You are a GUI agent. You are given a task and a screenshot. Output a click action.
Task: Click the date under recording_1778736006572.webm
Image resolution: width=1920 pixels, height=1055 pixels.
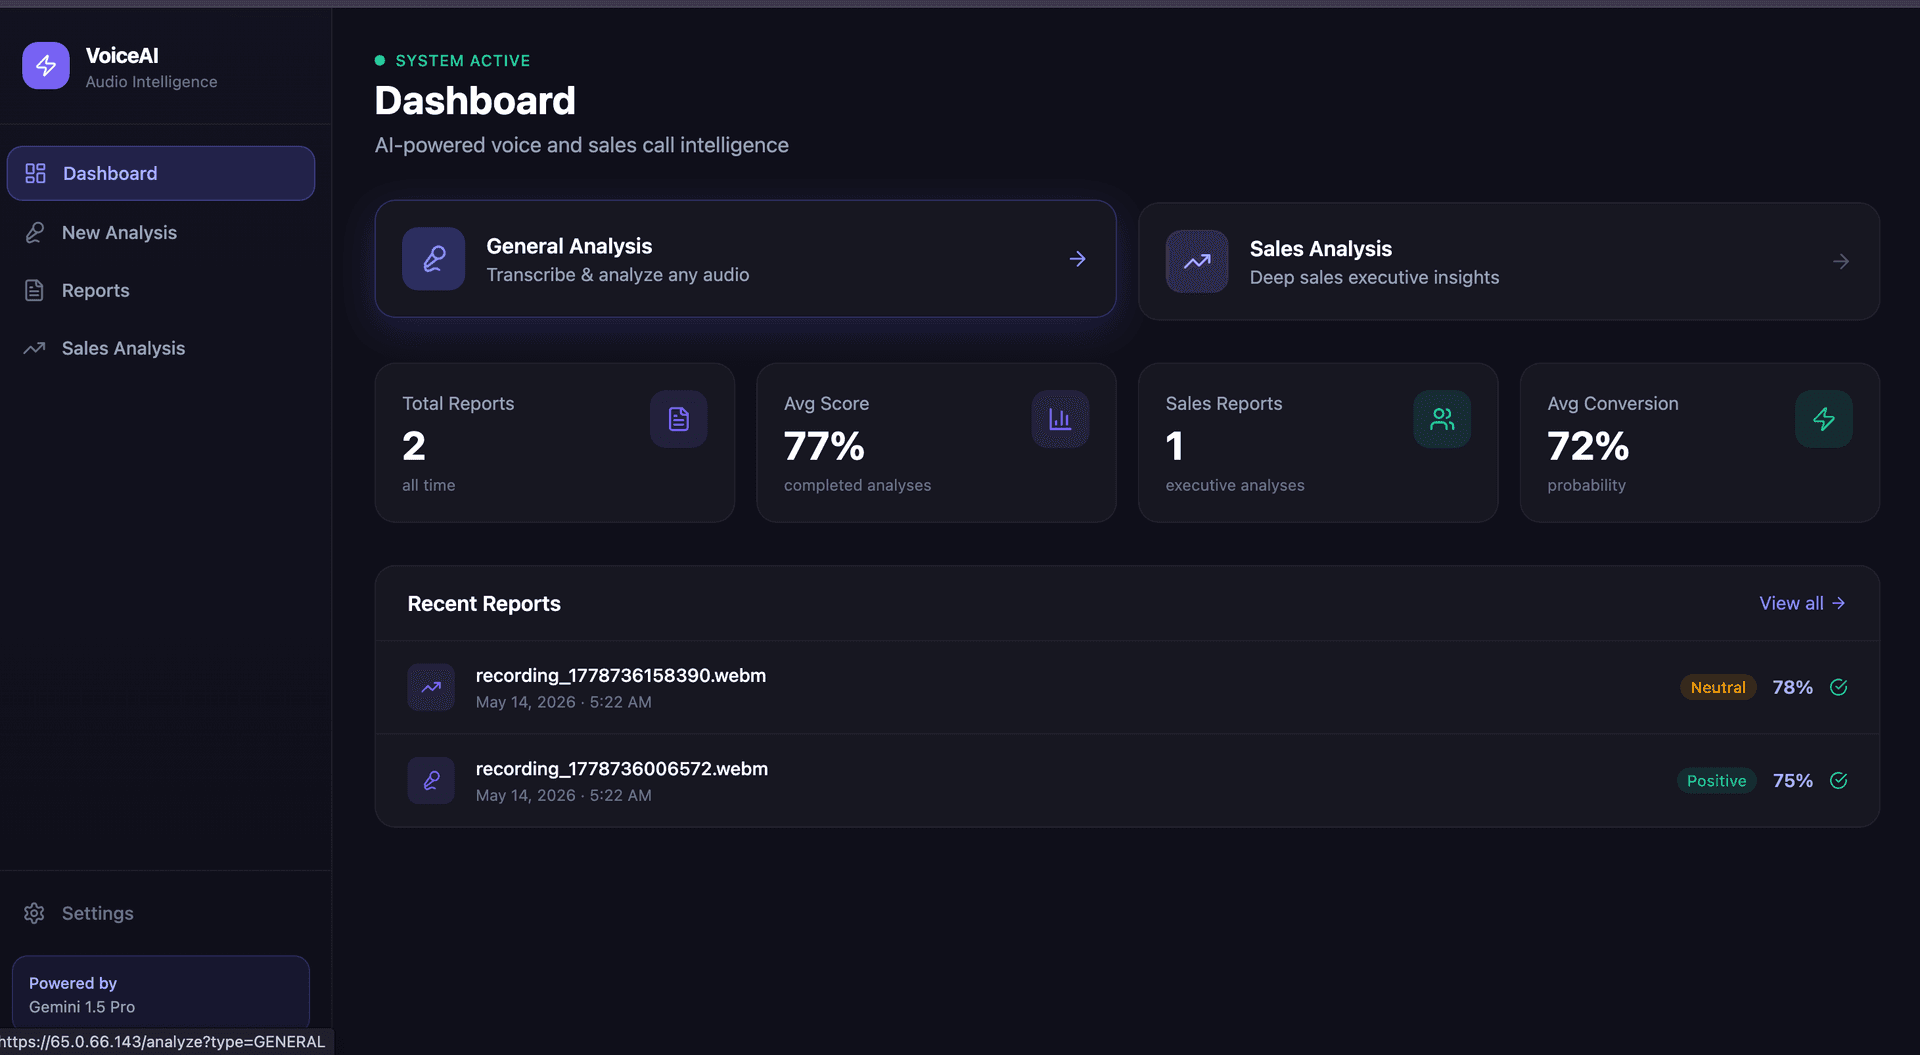pos(564,795)
